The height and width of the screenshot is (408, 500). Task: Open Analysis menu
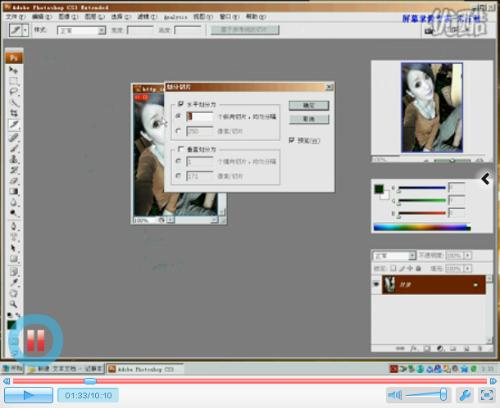(x=175, y=17)
